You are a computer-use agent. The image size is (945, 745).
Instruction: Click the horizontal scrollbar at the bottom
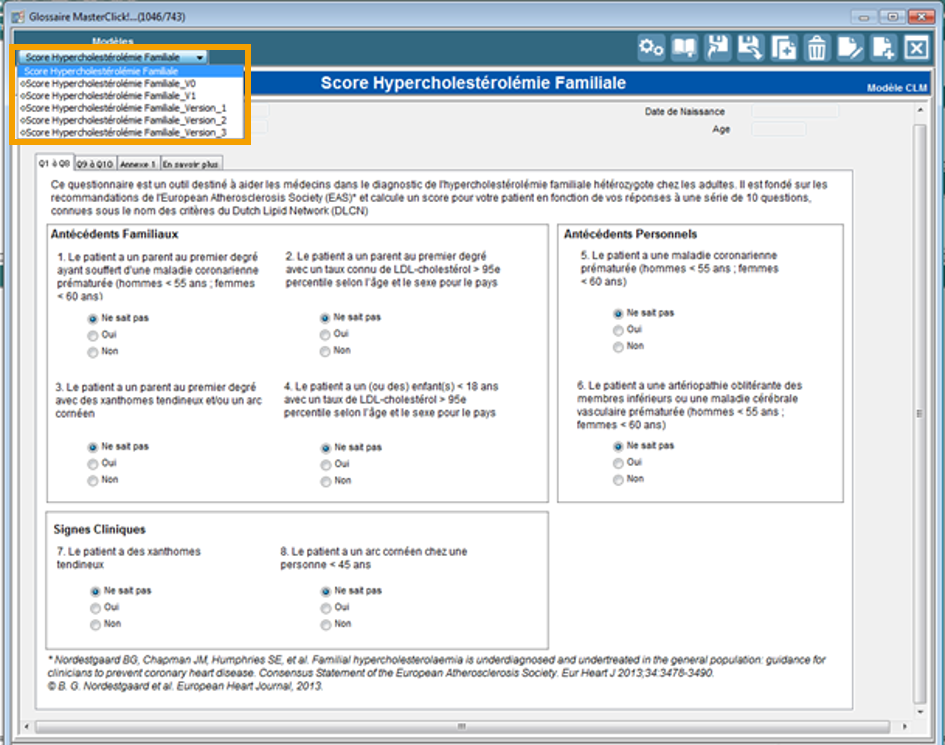[x=462, y=726]
